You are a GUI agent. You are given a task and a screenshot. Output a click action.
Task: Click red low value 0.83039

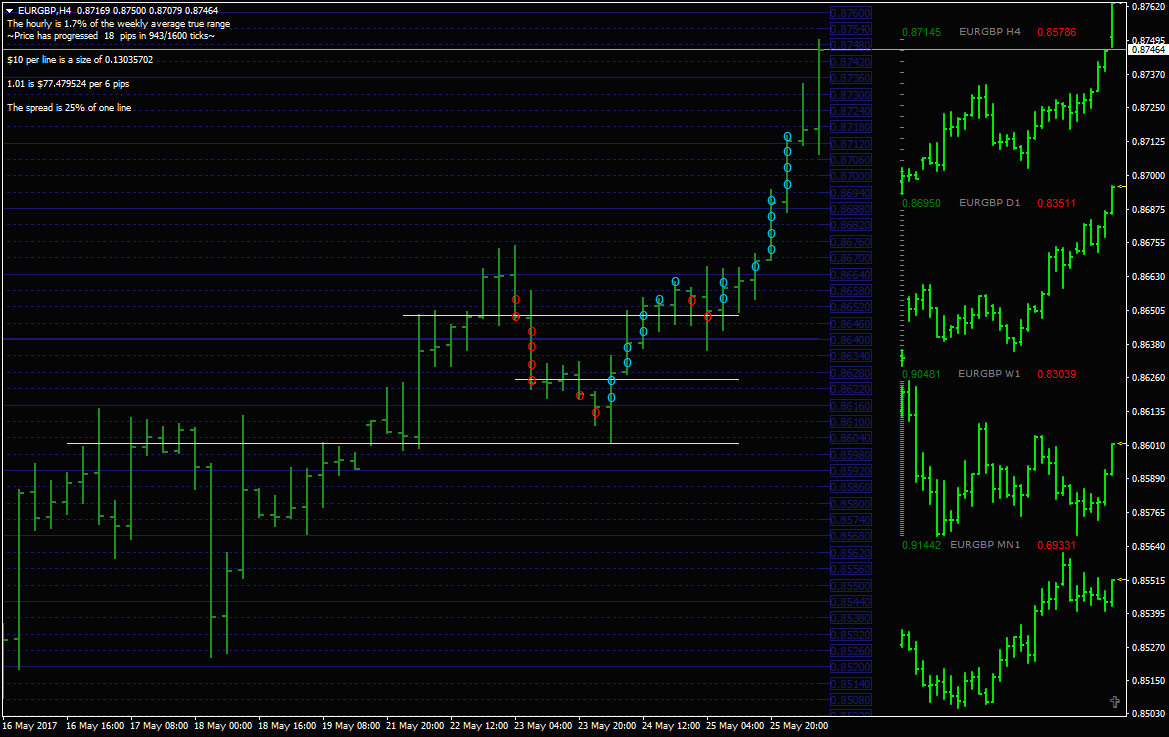pyautogui.click(x=1056, y=374)
